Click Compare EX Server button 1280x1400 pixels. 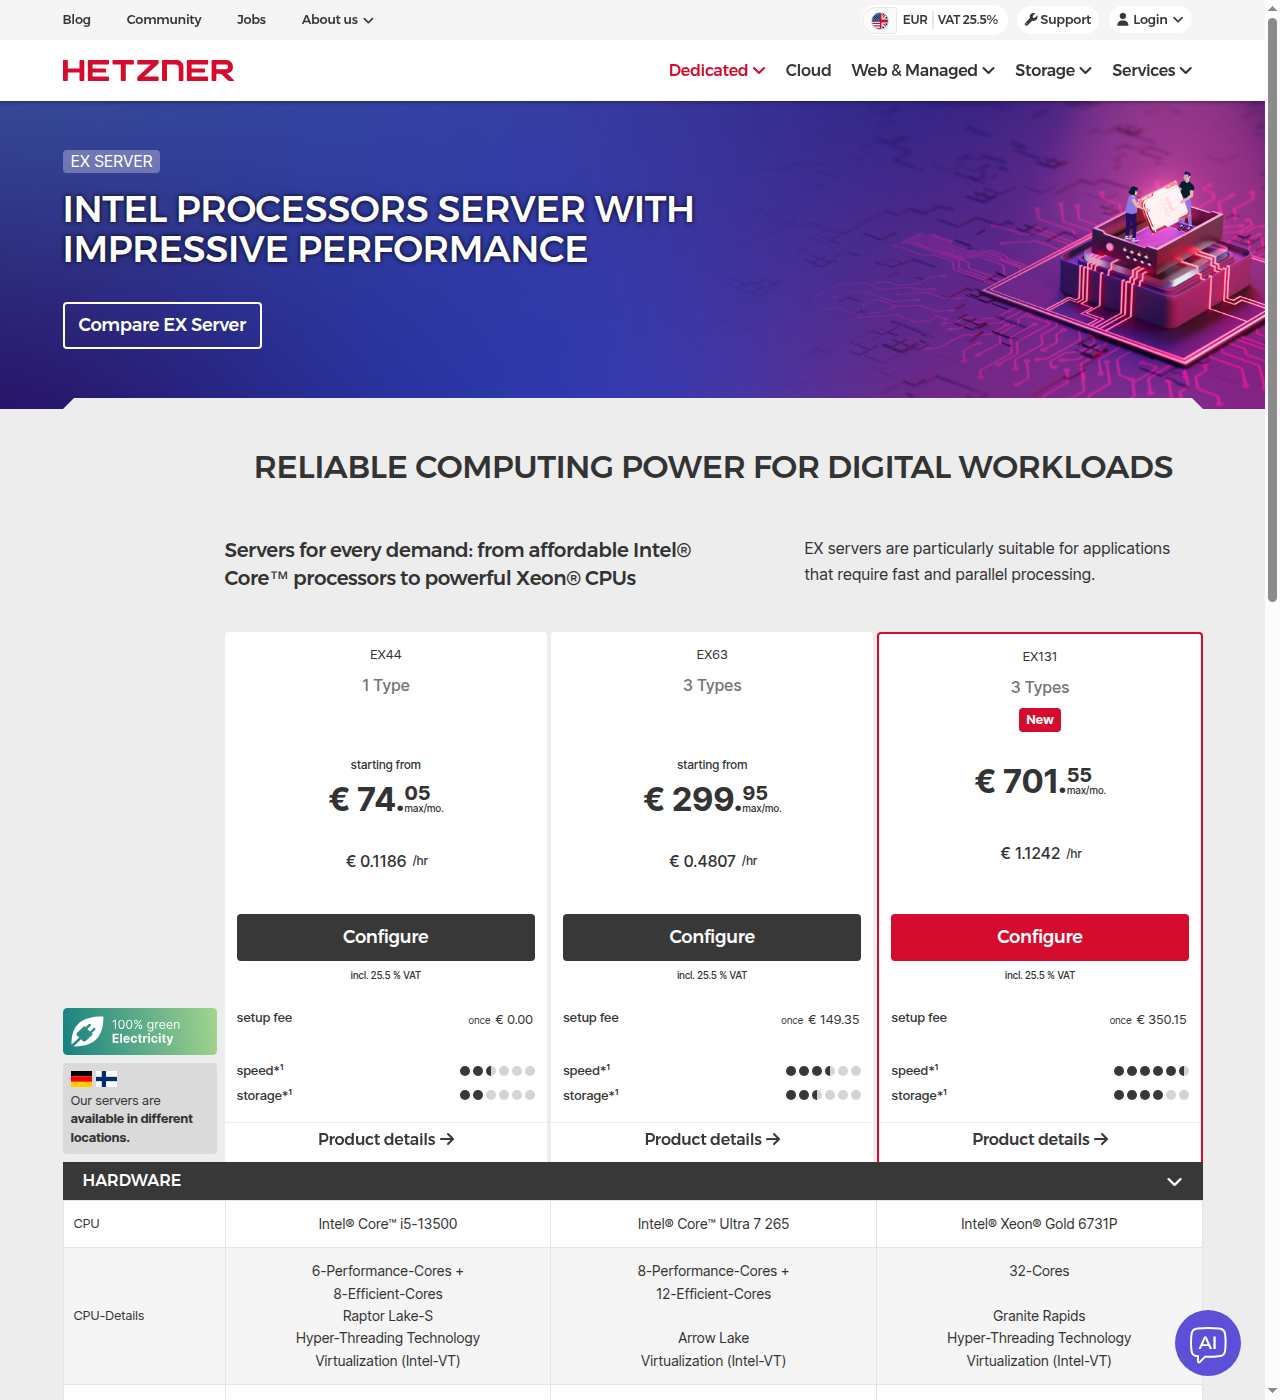click(162, 325)
